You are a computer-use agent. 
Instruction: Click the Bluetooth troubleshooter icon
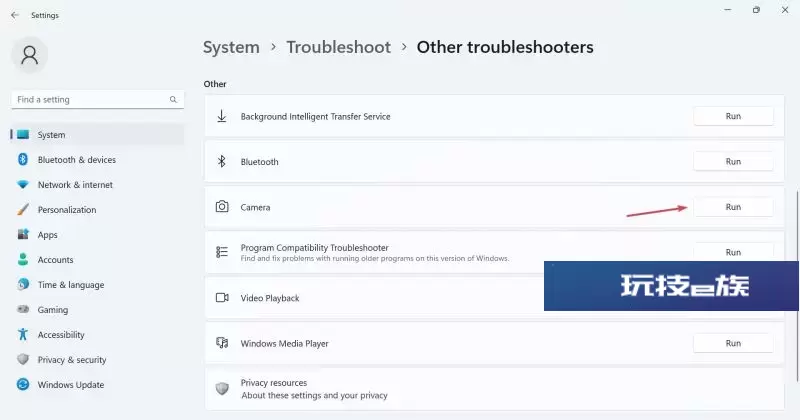[222, 161]
